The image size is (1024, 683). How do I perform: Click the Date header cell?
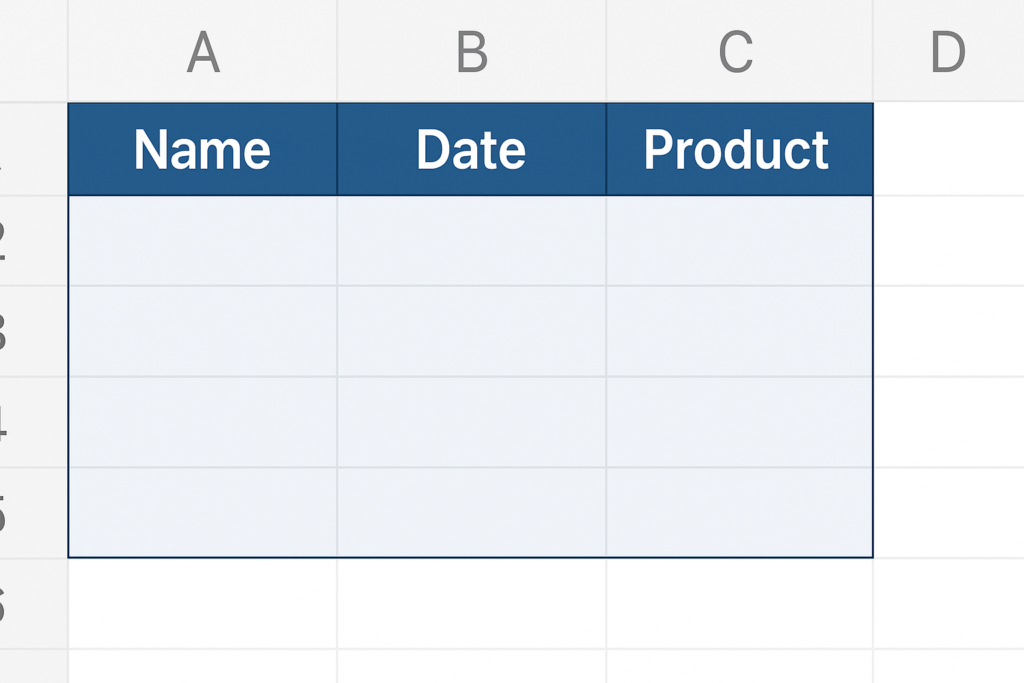[x=472, y=149]
